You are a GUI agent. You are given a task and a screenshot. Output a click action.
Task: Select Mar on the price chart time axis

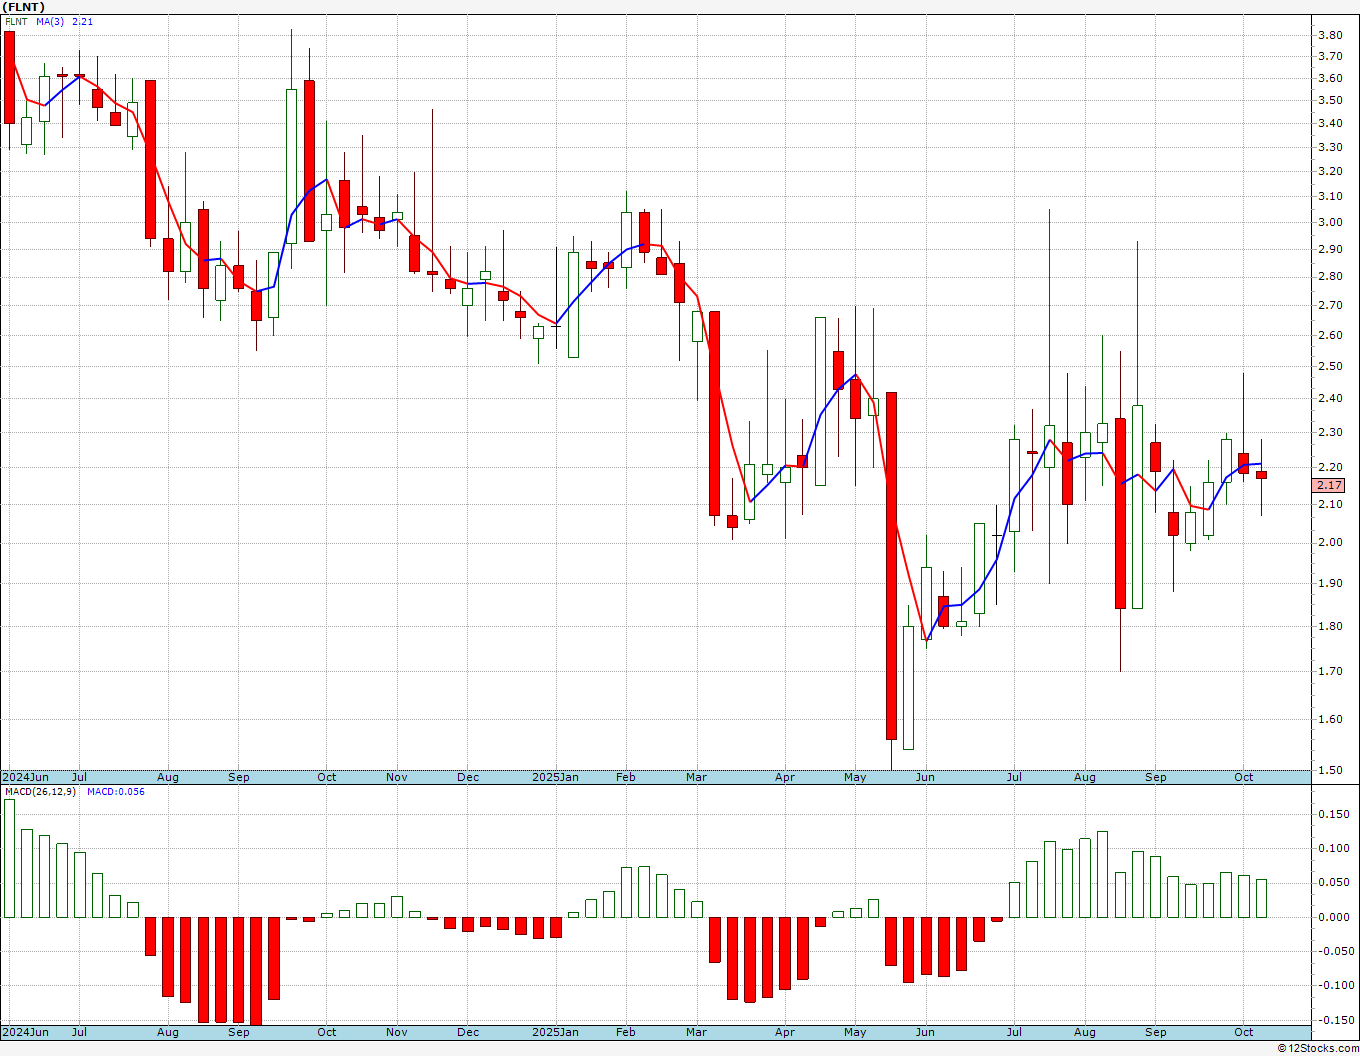pyautogui.click(x=697, y=777)
